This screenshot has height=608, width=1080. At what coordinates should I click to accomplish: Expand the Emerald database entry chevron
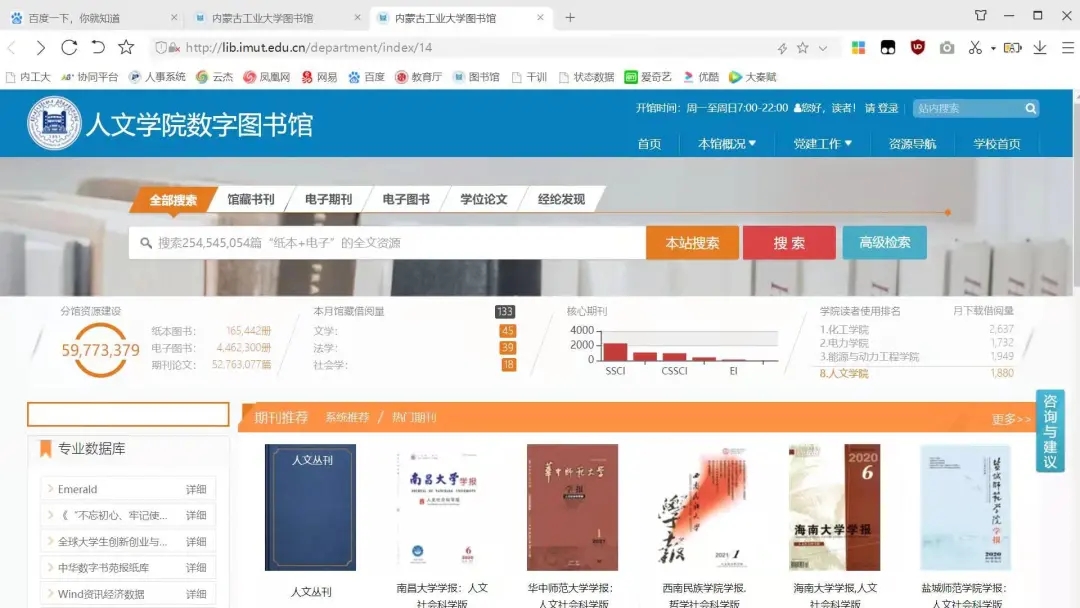click(x=50, y=489)
